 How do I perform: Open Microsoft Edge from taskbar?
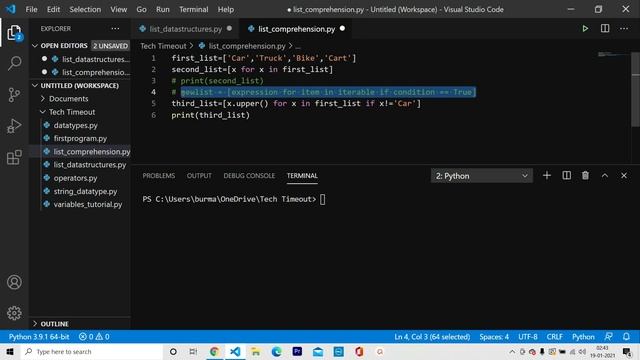(276, 351)
